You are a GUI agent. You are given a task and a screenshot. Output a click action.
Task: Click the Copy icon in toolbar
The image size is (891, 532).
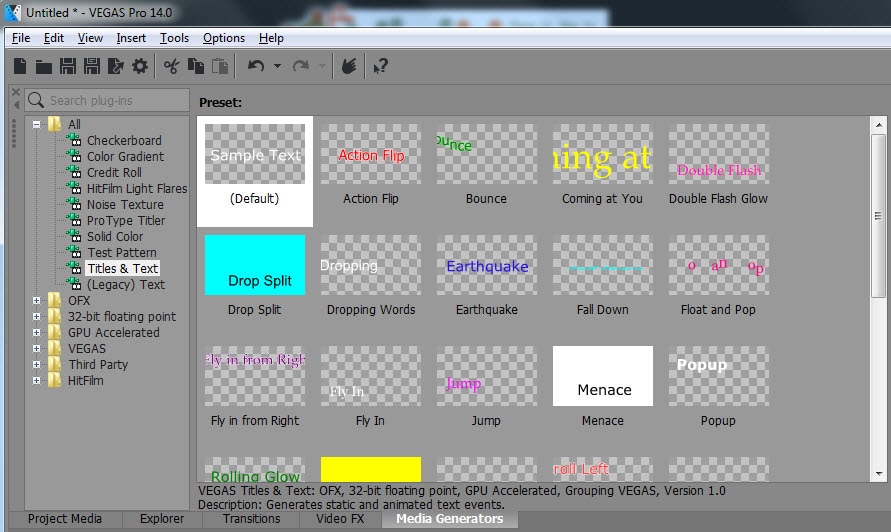click(x=196, y=66)
